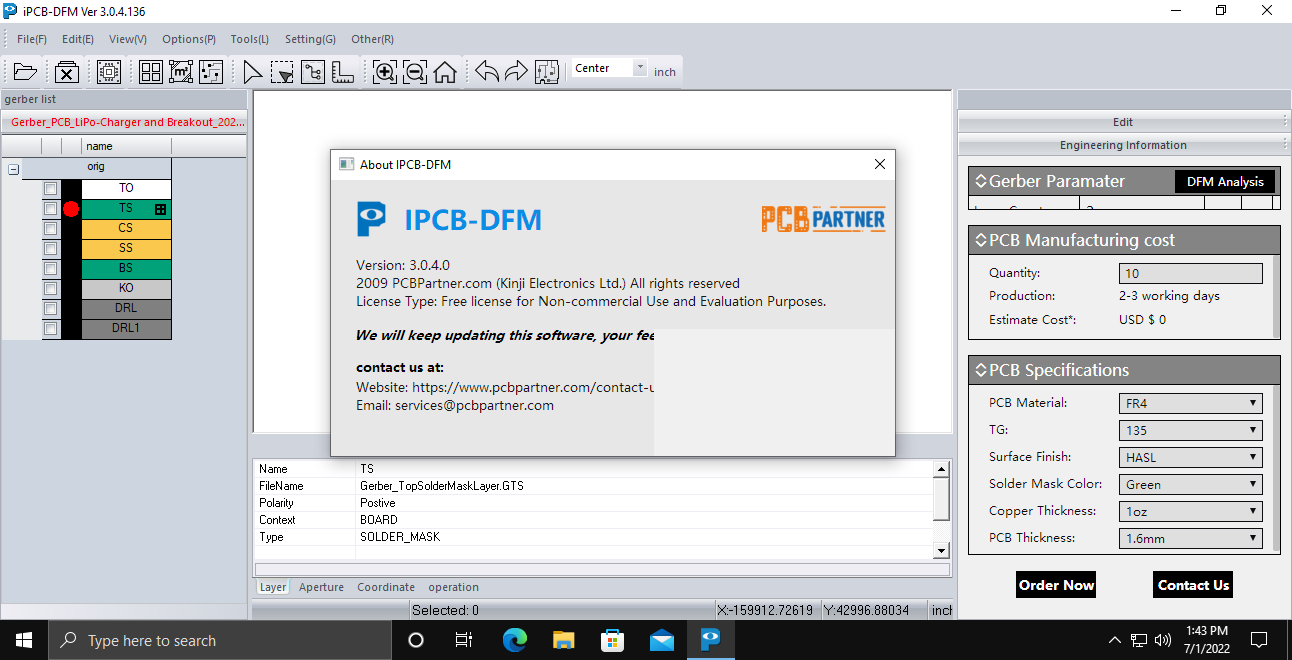Click the Order Now button

coord(1056,585)
